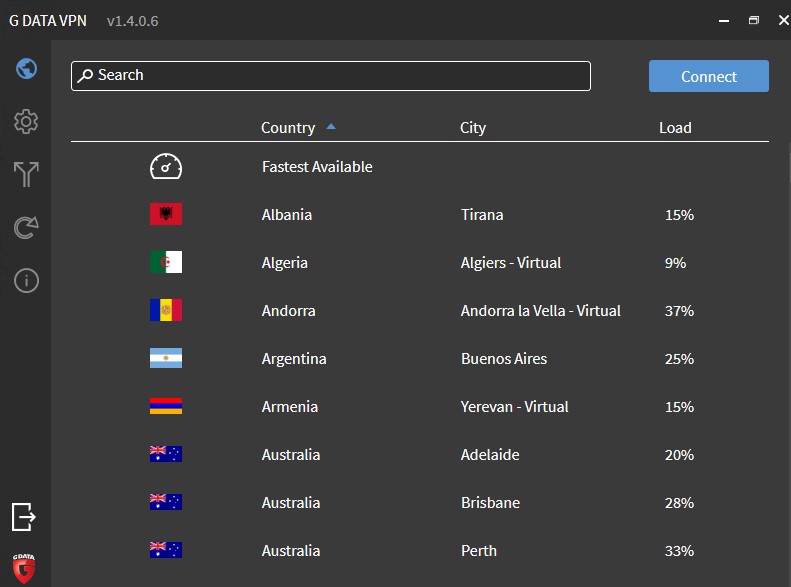Click the 20% load value
791x587 pixels.
pyautogui.click(x=679, y=454)
